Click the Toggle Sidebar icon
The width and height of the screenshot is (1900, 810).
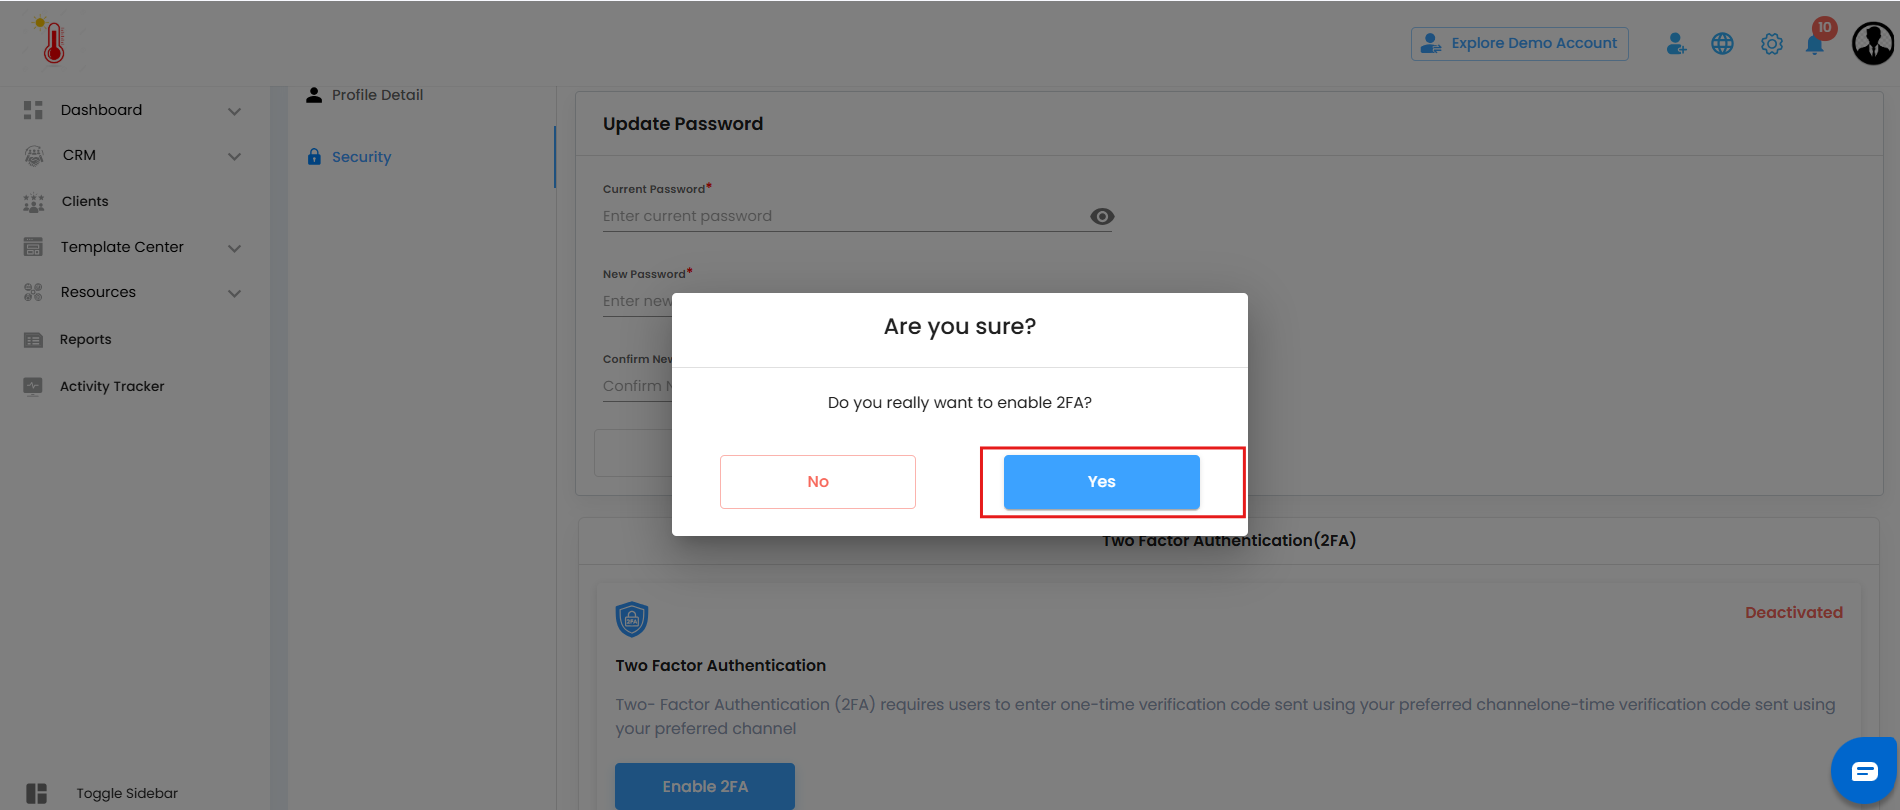pyautogui.click(x=37, y=793)
